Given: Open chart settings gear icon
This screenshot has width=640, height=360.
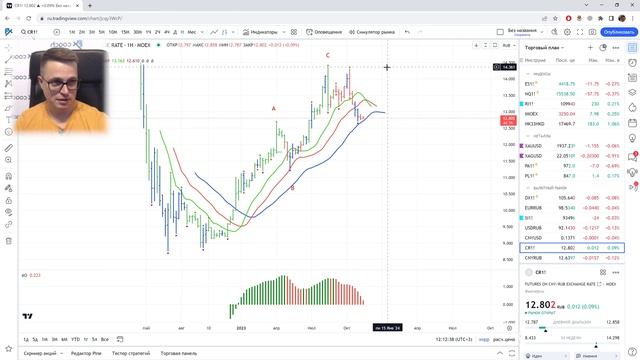Looking at the screenshot, I should [567, 32].
